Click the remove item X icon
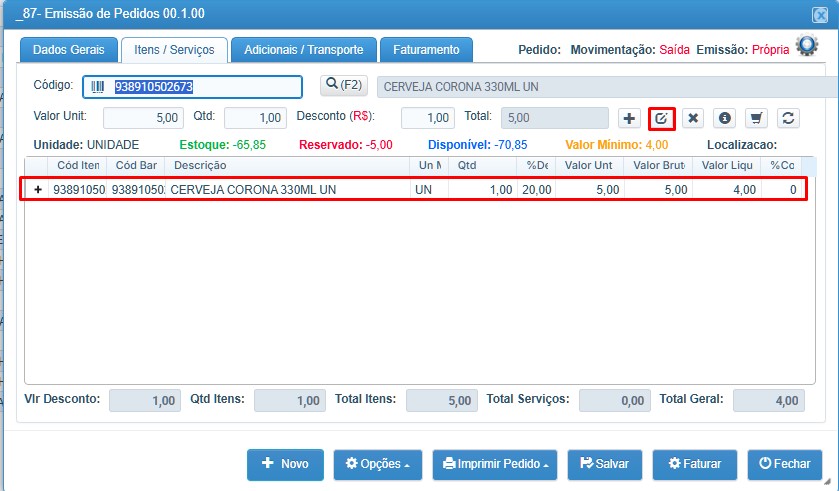 pos(693,118)
